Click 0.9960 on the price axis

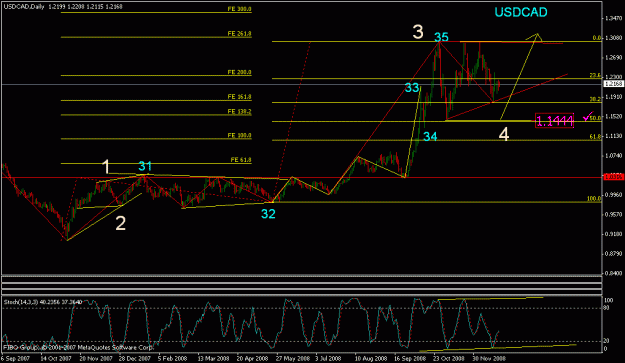point(614,195)
